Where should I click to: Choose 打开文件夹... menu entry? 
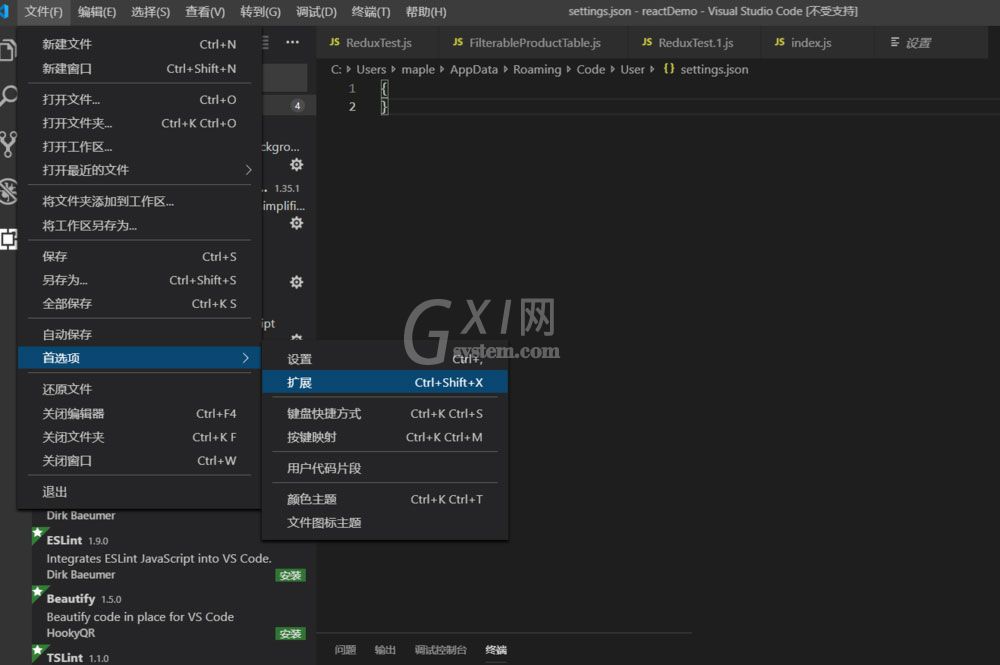139,123
